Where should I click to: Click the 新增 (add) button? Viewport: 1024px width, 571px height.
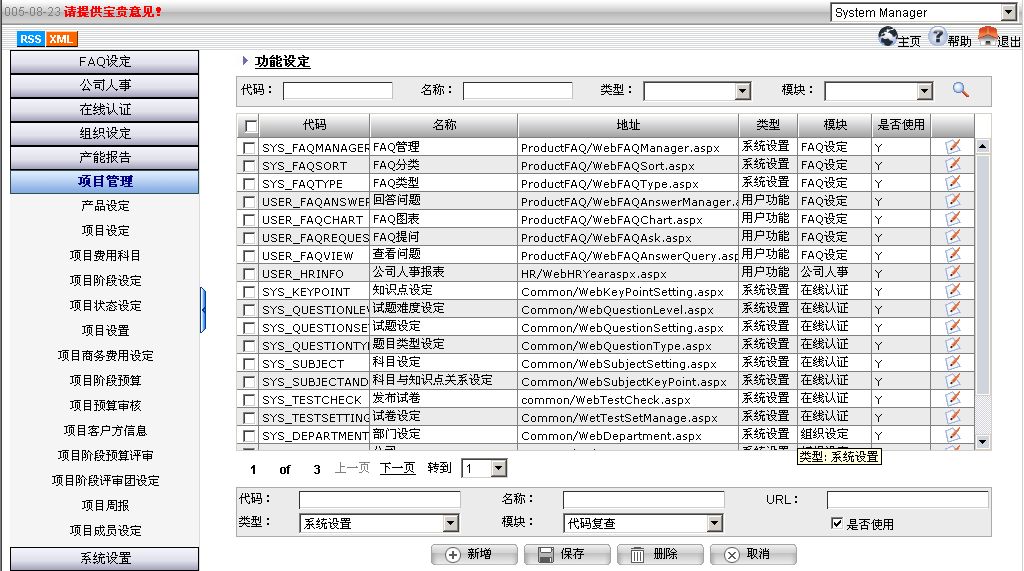(x=474, y=554)
